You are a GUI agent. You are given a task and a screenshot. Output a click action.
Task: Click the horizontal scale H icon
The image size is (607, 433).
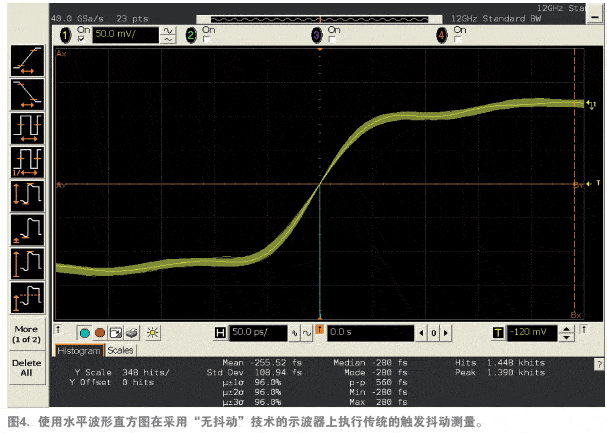coord(221,332)
